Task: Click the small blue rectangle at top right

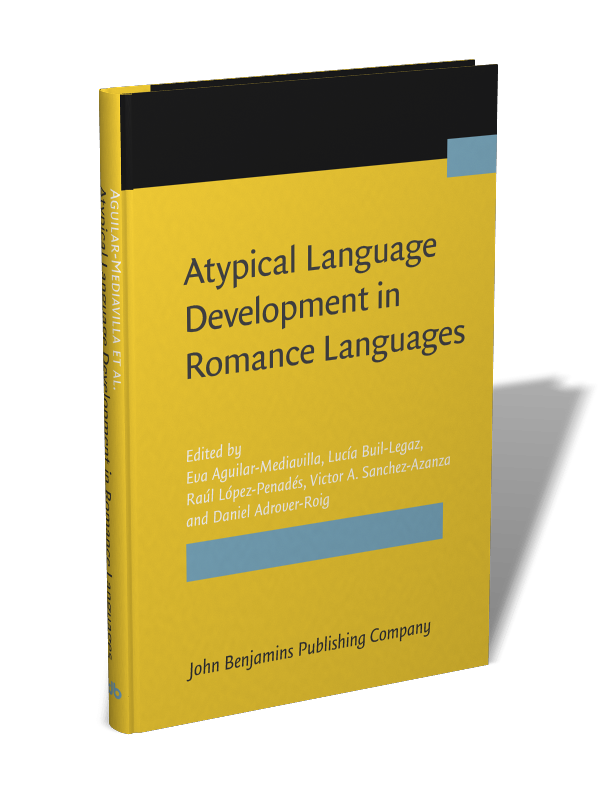Action: [471, 156]
